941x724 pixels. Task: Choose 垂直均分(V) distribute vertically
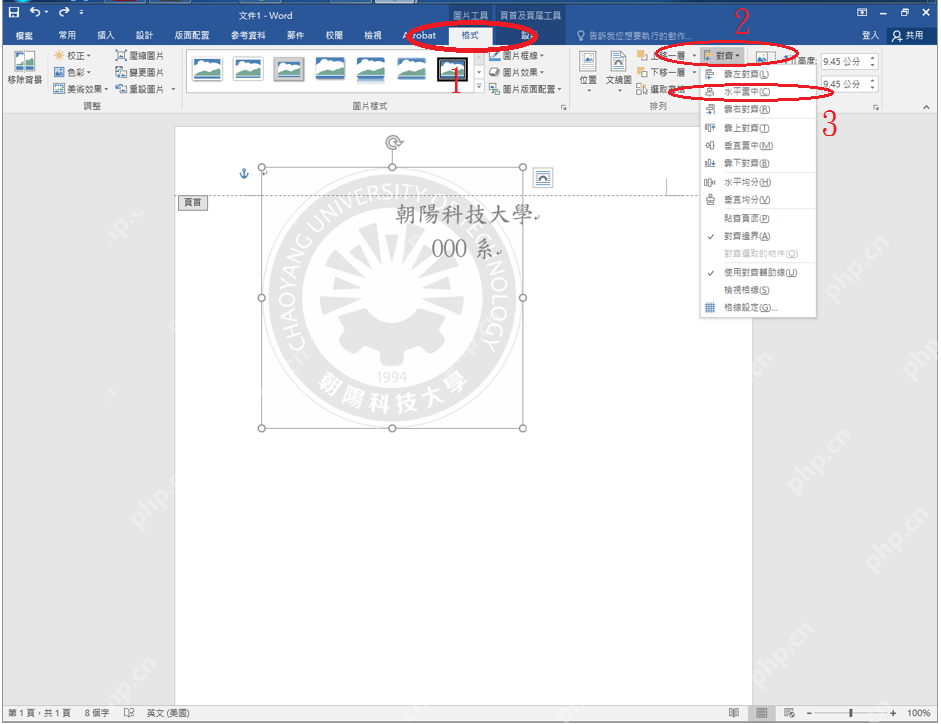[x=758, y=199]
